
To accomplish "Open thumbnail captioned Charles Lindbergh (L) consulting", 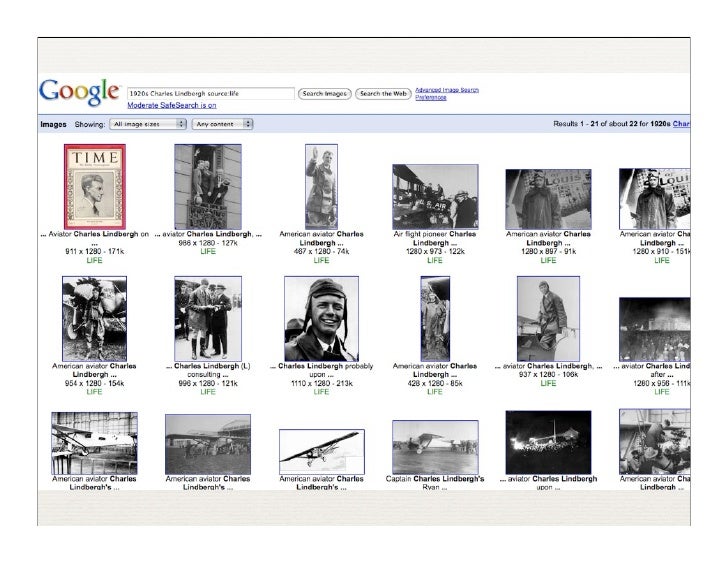I will click(x=207, y=318).
